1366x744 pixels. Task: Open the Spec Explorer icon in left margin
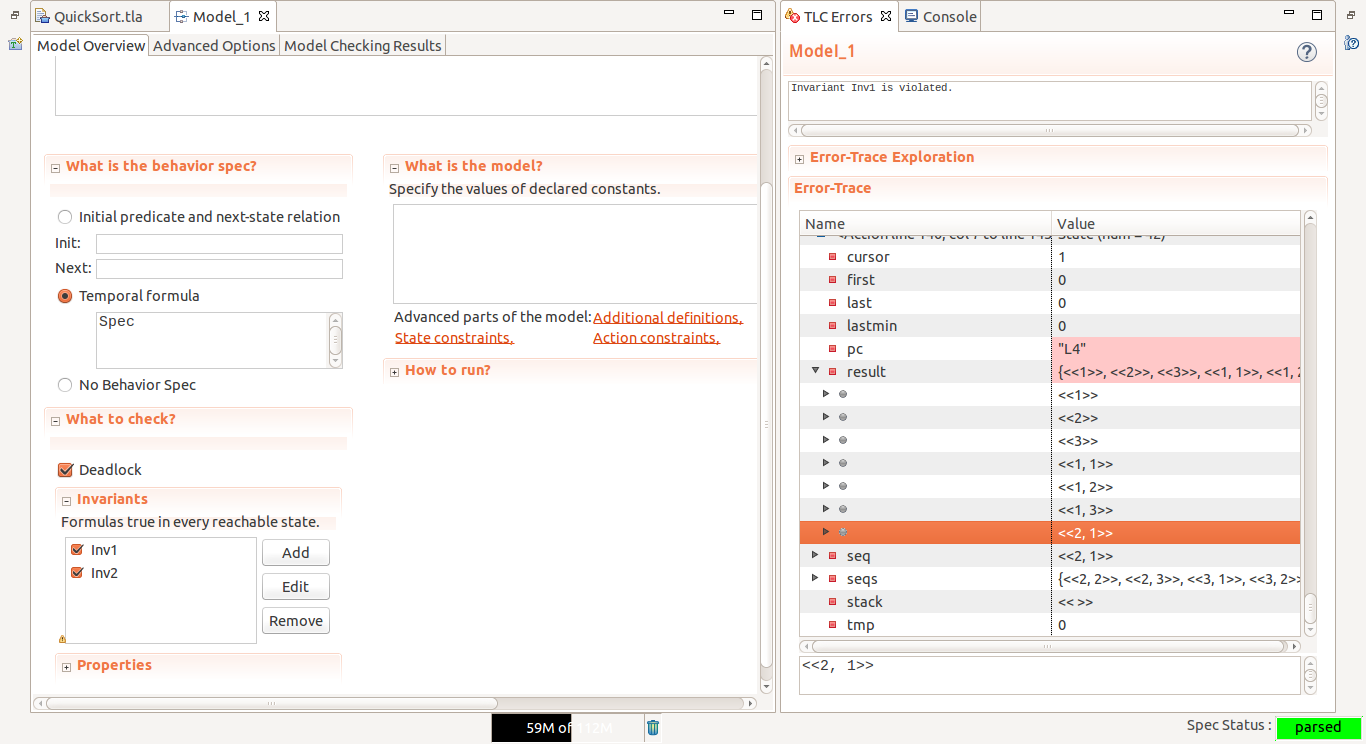(15, 44)
